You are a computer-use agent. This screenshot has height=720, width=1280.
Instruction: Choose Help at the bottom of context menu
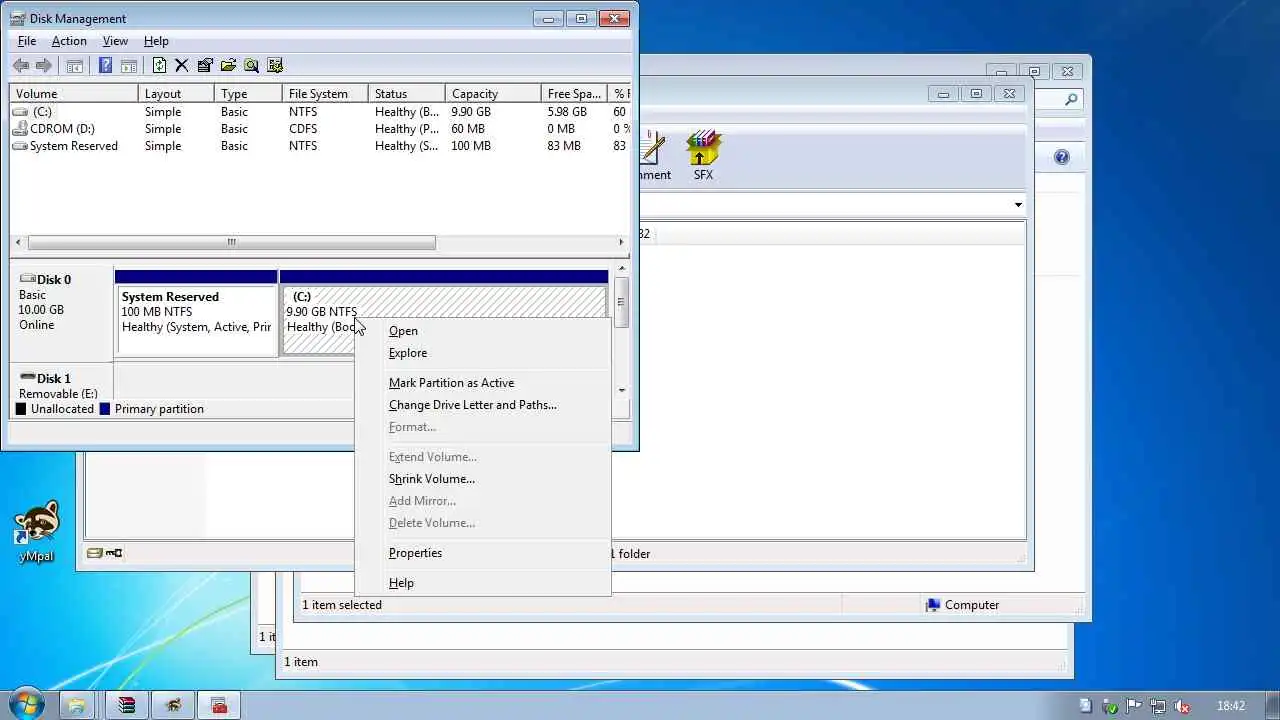[483, 583]
